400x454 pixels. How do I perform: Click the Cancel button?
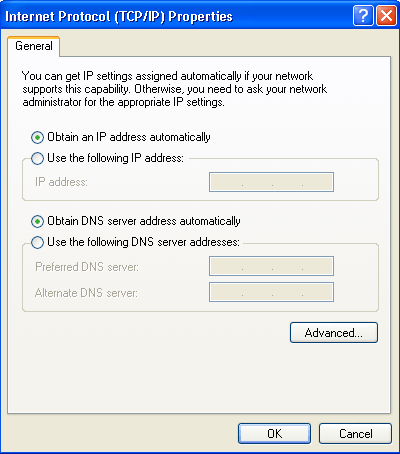(x=355, y=434)
